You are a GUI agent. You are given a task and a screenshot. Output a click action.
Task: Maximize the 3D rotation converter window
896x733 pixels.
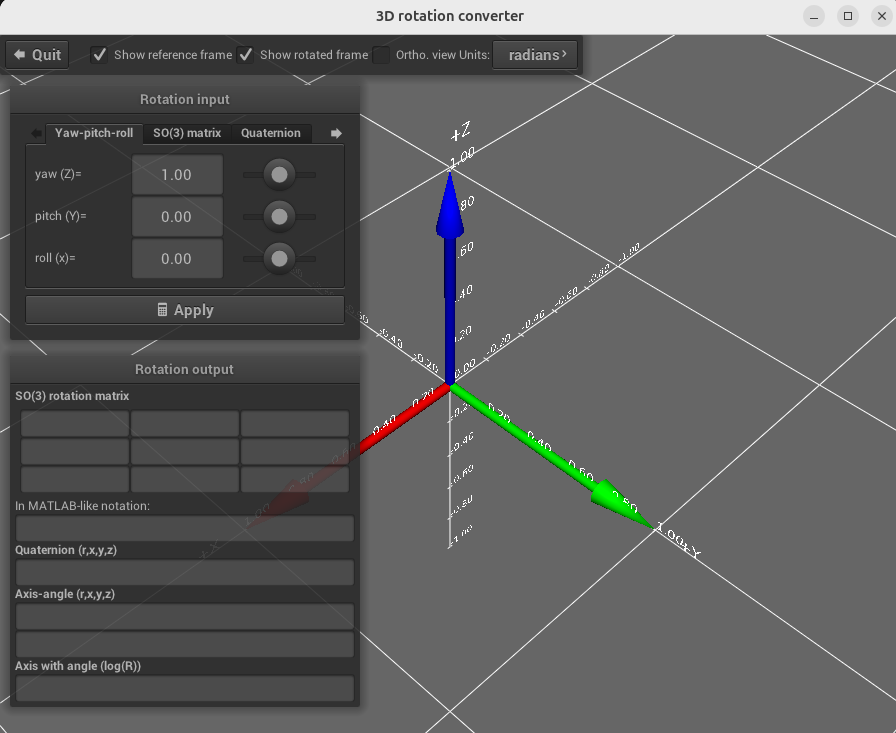848,16
